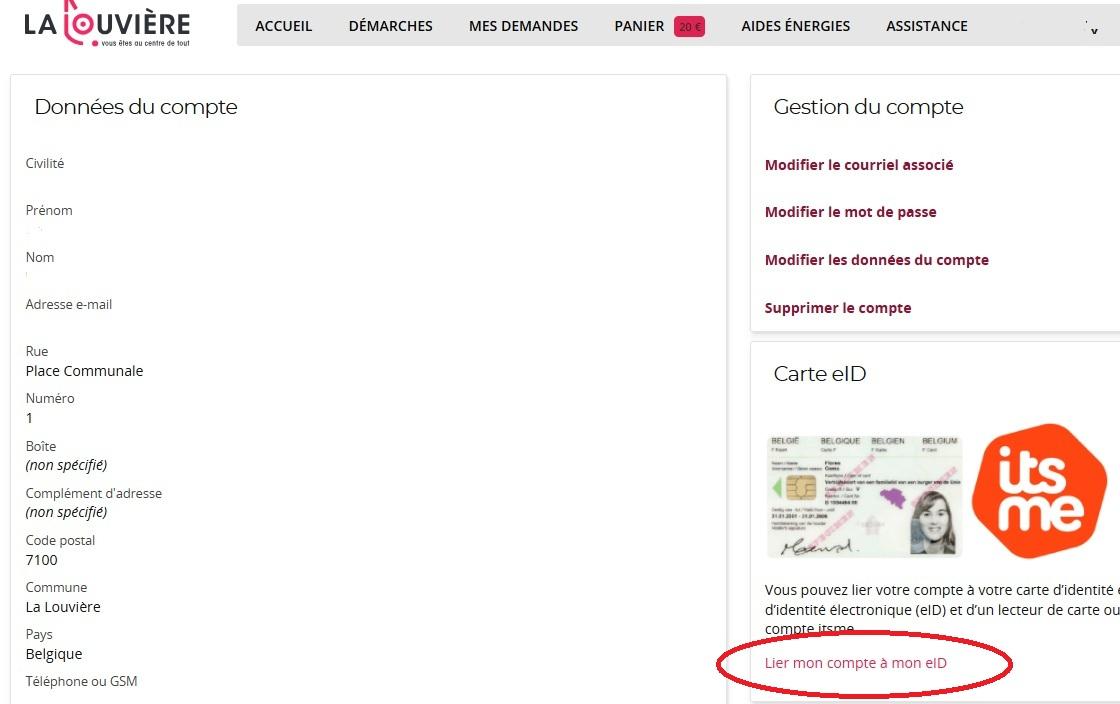This screenshot has width=1120, height=704.
Task: Click the 7100 postal code value
Action: point(42,560)
